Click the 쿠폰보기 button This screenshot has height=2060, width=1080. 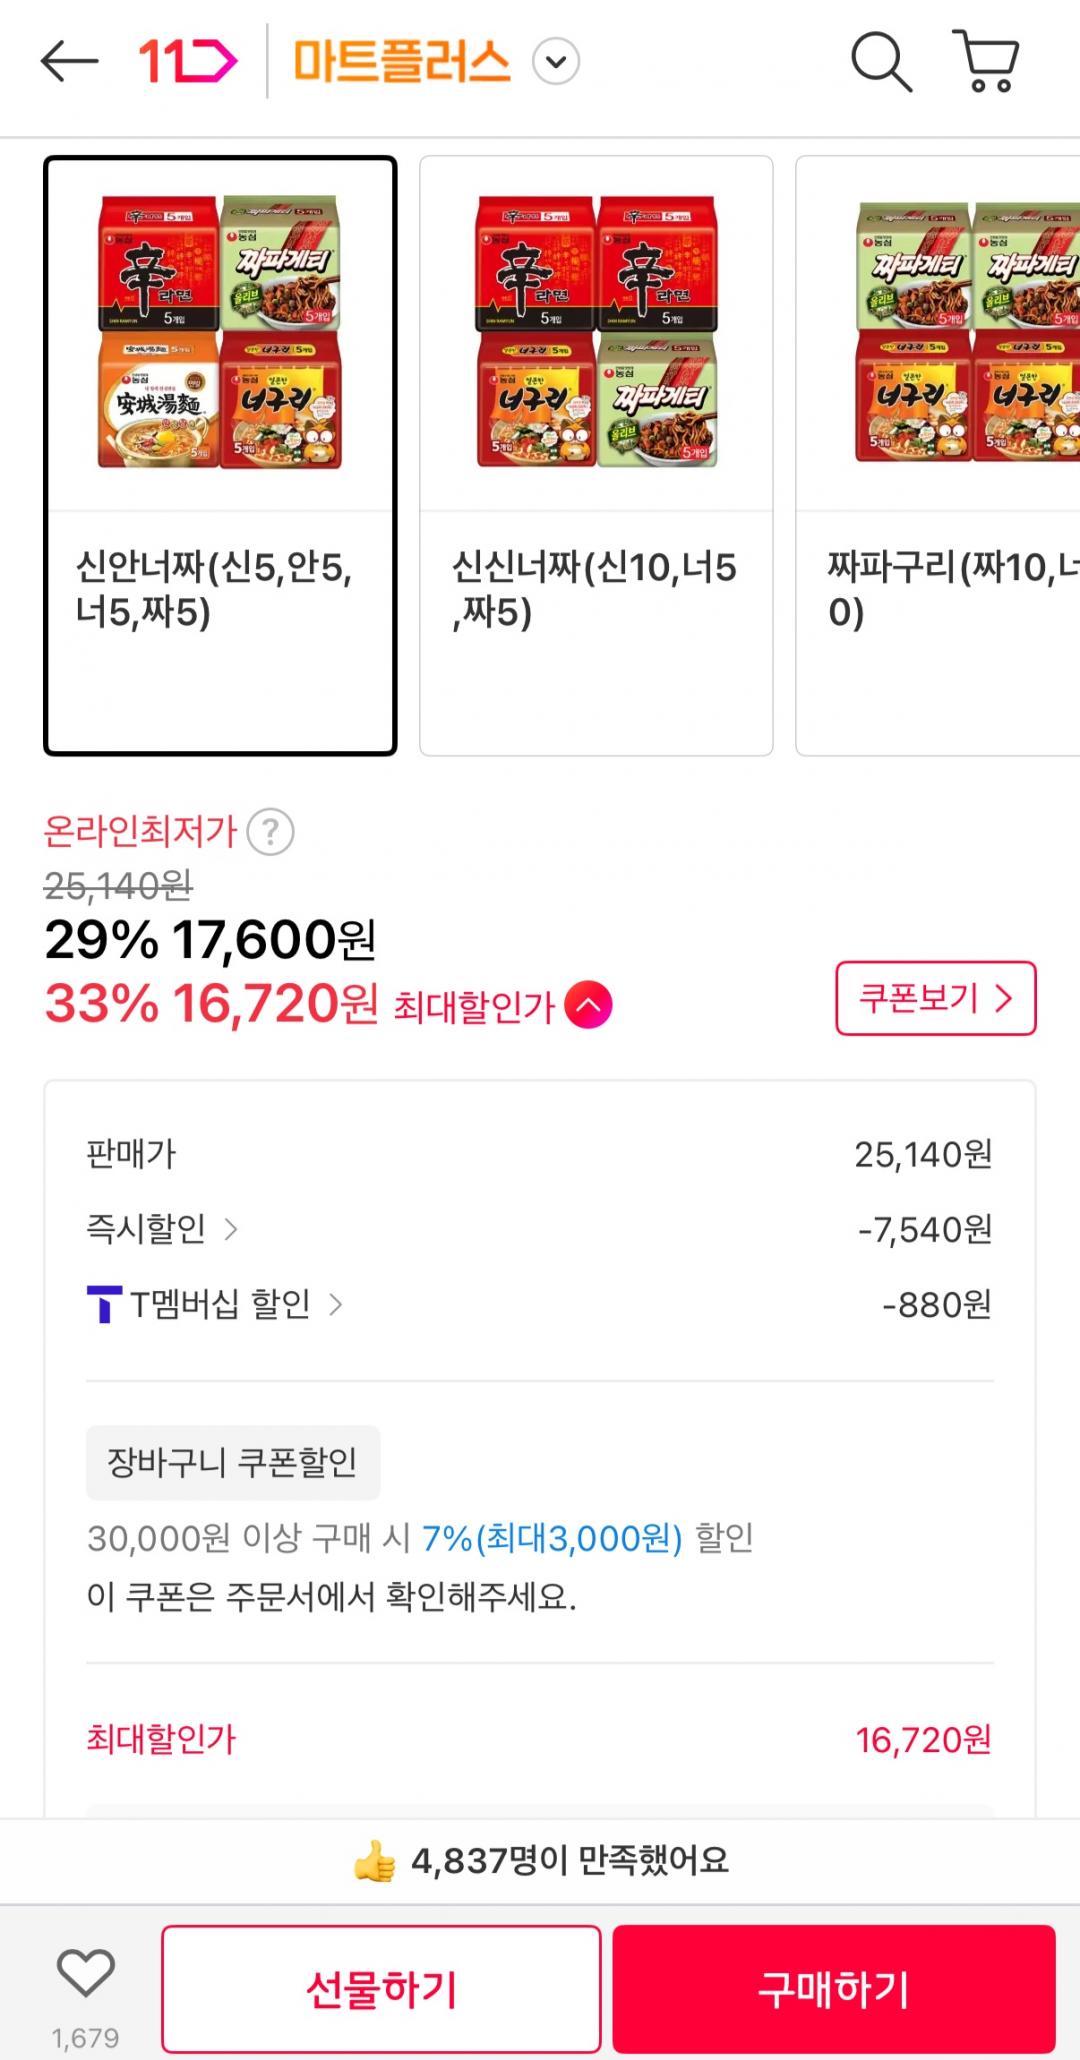pos(935,998)
